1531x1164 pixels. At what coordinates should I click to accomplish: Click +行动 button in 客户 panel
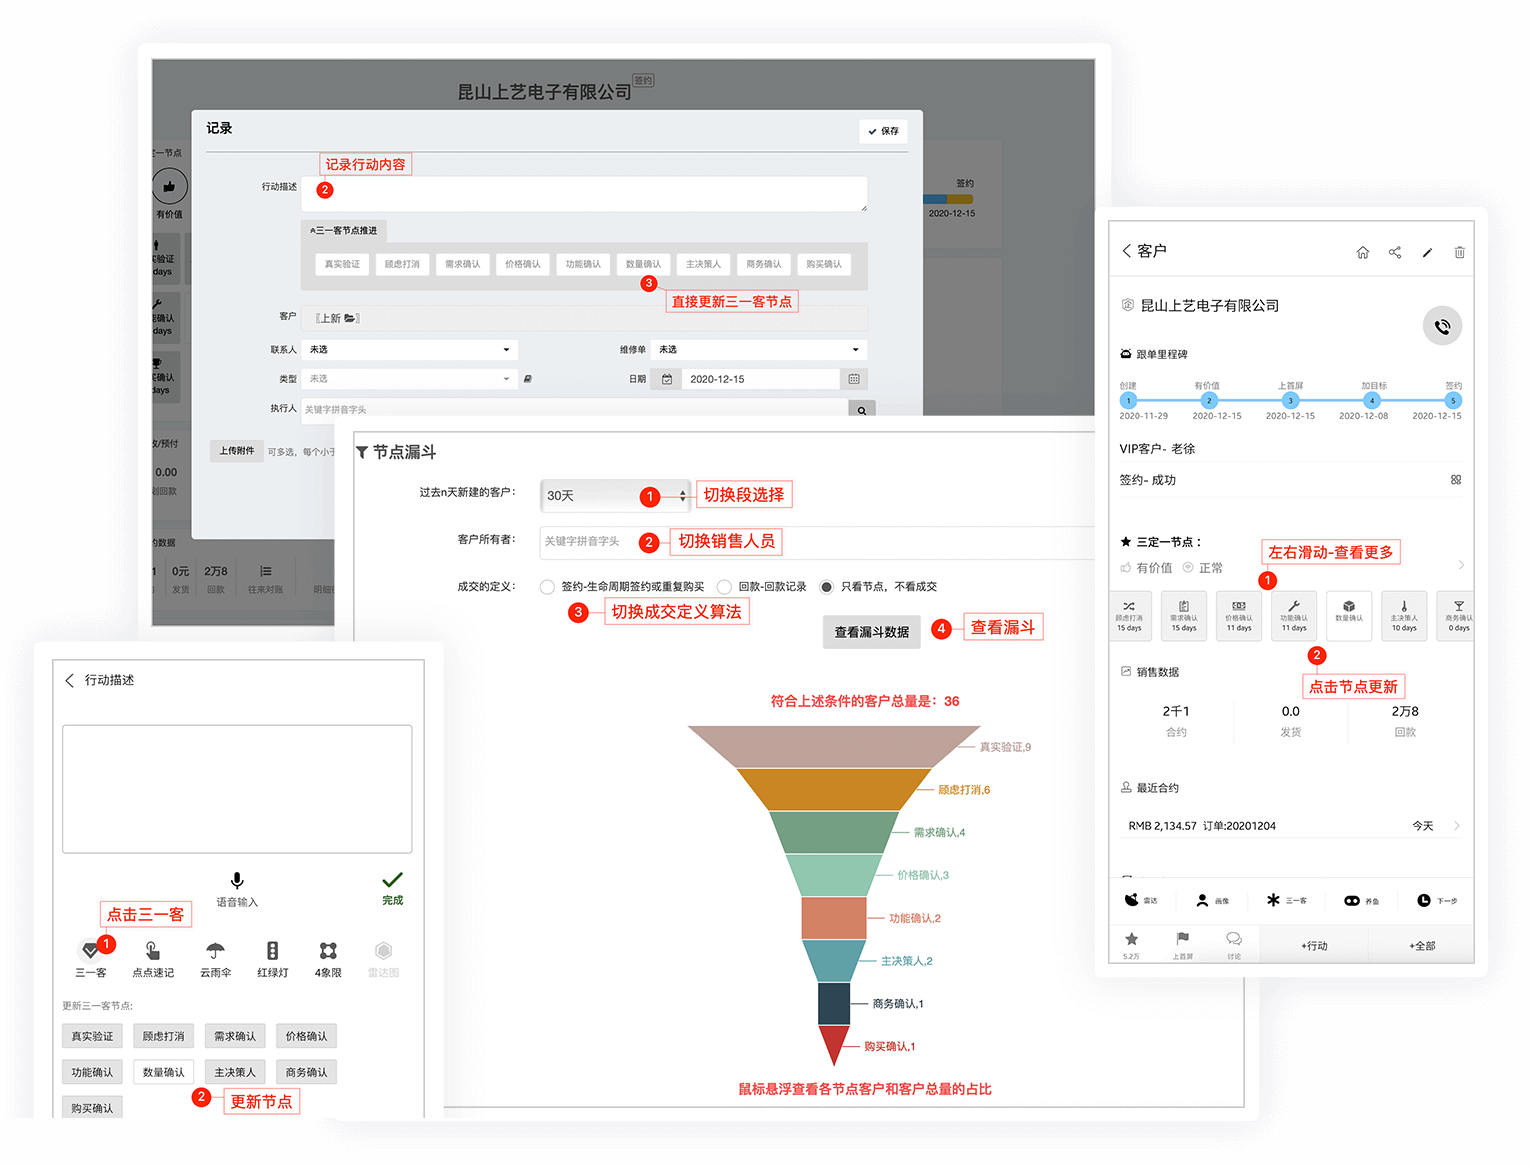tap(1314, 945)
